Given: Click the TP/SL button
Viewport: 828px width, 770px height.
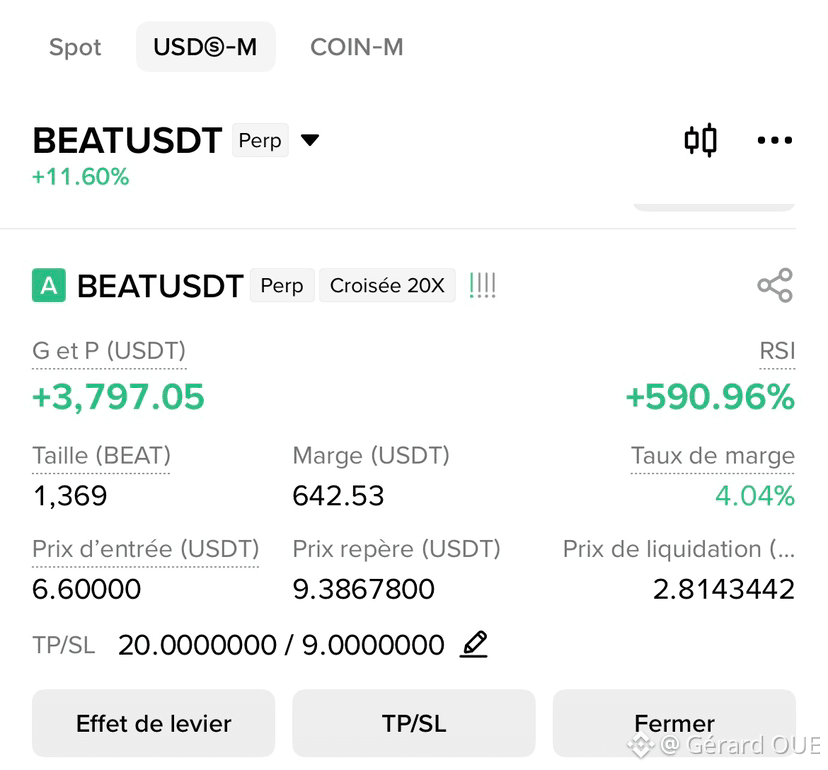Looking at the screenshot, I should tap(414, 723).
